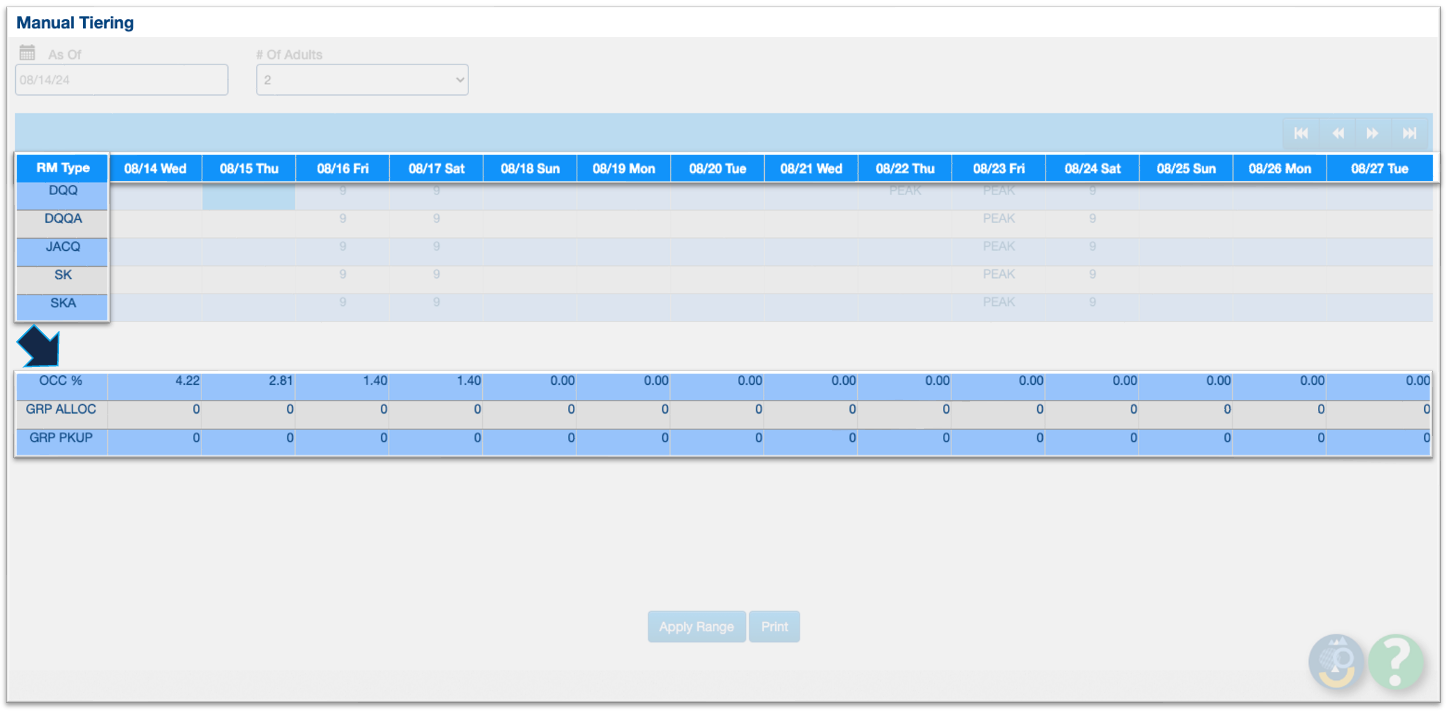Select the RM Type column header

pyautogui.click(x=62, y=168)
